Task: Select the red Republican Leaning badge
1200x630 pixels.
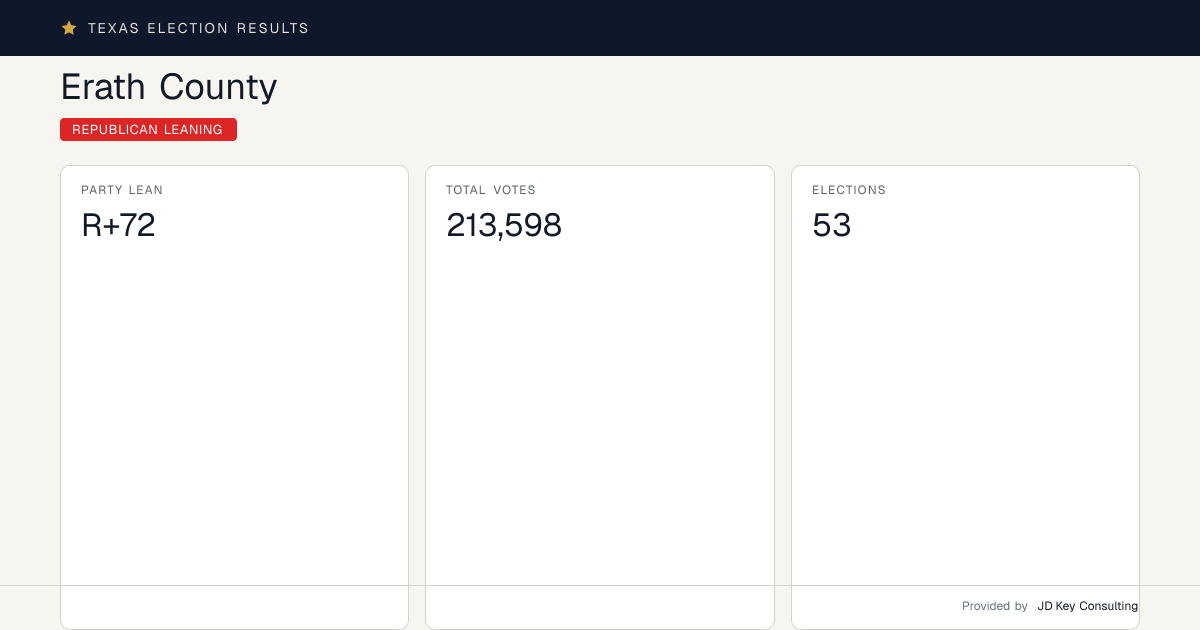Action: [148, 129]
